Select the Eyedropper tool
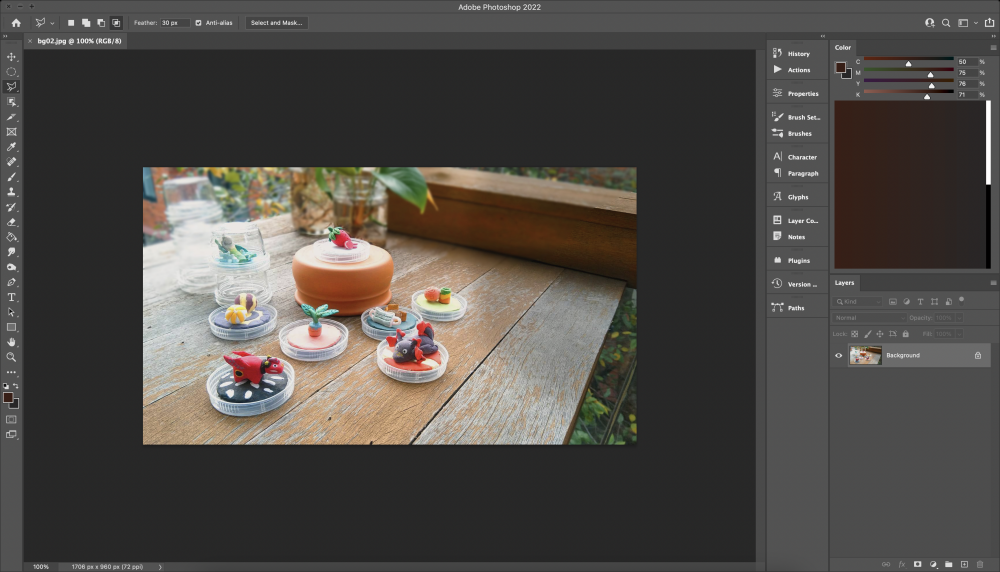The image size is (1000, 572). (x=11, y=147)
